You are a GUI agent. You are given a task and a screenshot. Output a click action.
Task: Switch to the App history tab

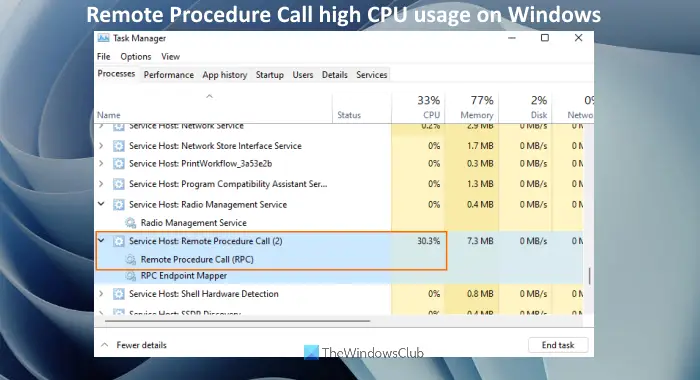tap(225, 75)
